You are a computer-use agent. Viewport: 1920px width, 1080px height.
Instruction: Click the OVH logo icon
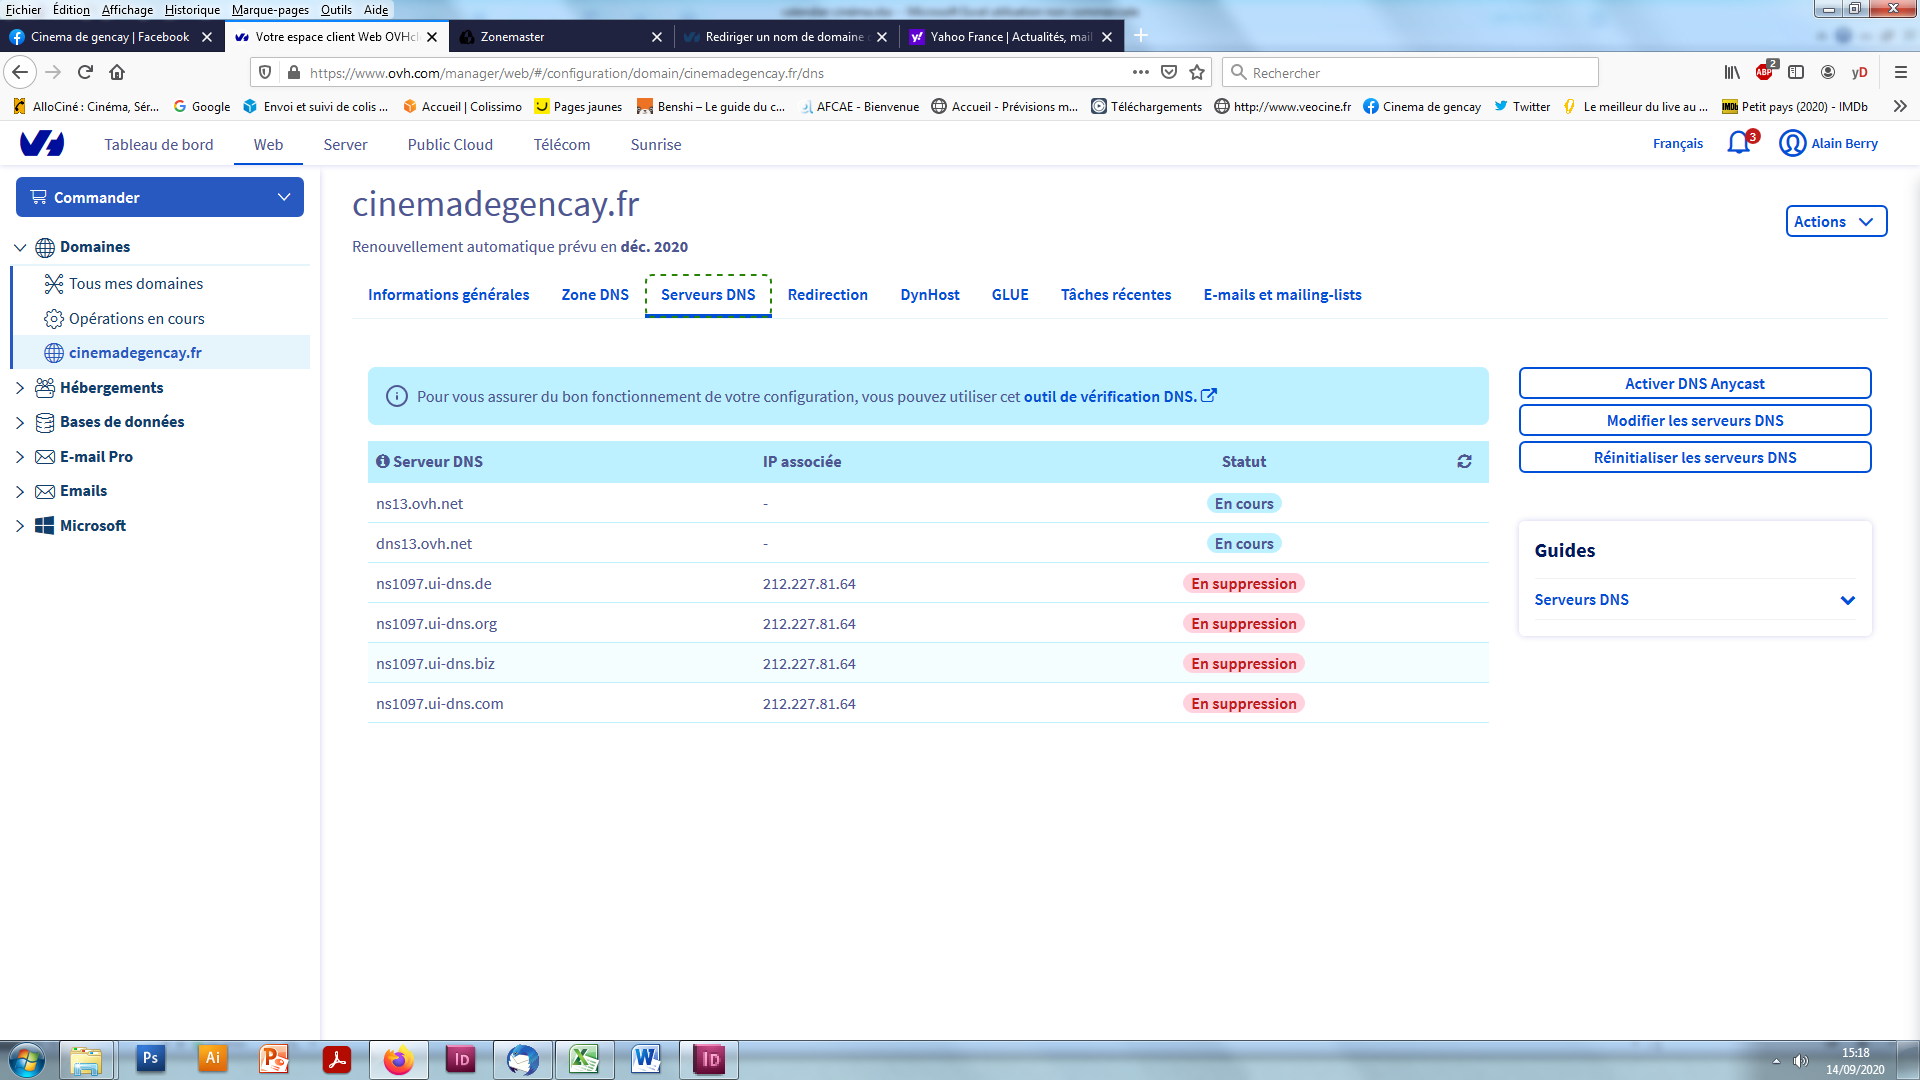point(42,144)
